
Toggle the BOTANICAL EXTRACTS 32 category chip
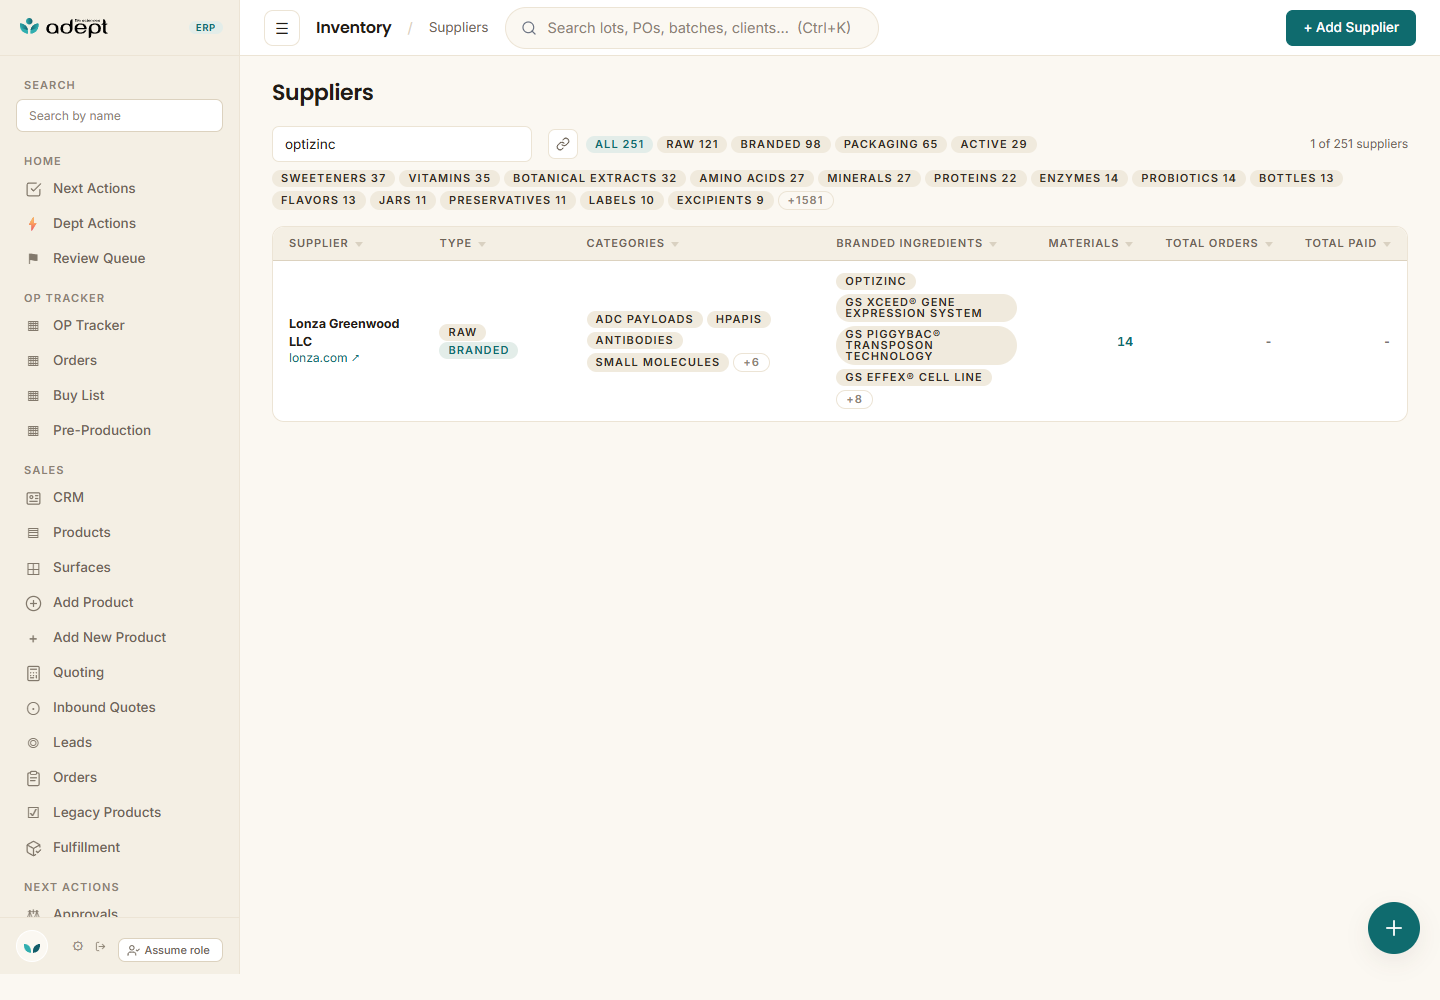[x=594, y=178]
